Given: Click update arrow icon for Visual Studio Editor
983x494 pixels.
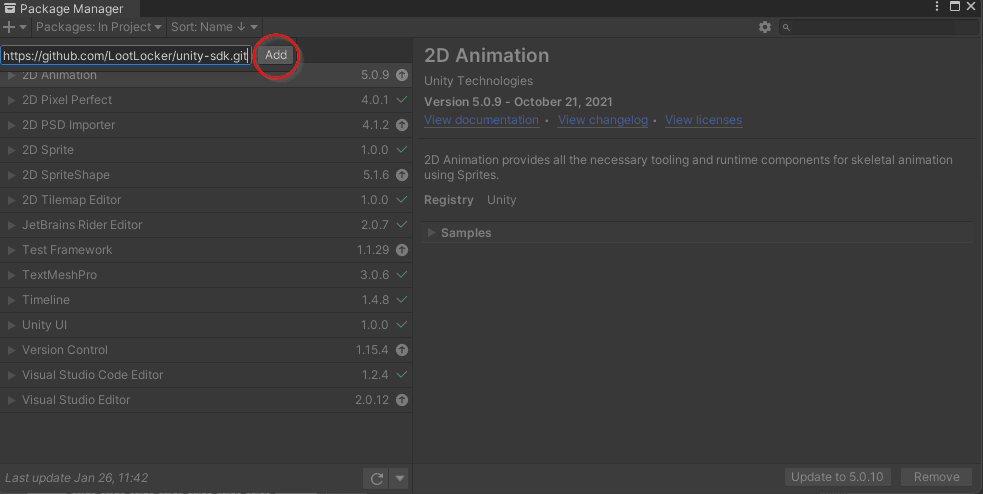Looking at the screenshot, I should click(x=402, y=400).
